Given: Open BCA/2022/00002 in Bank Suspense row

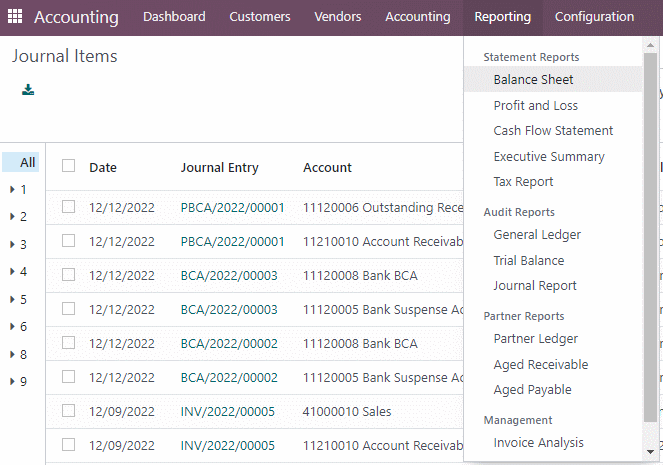Looking at the screenshot, I should (x=229, y=377).
